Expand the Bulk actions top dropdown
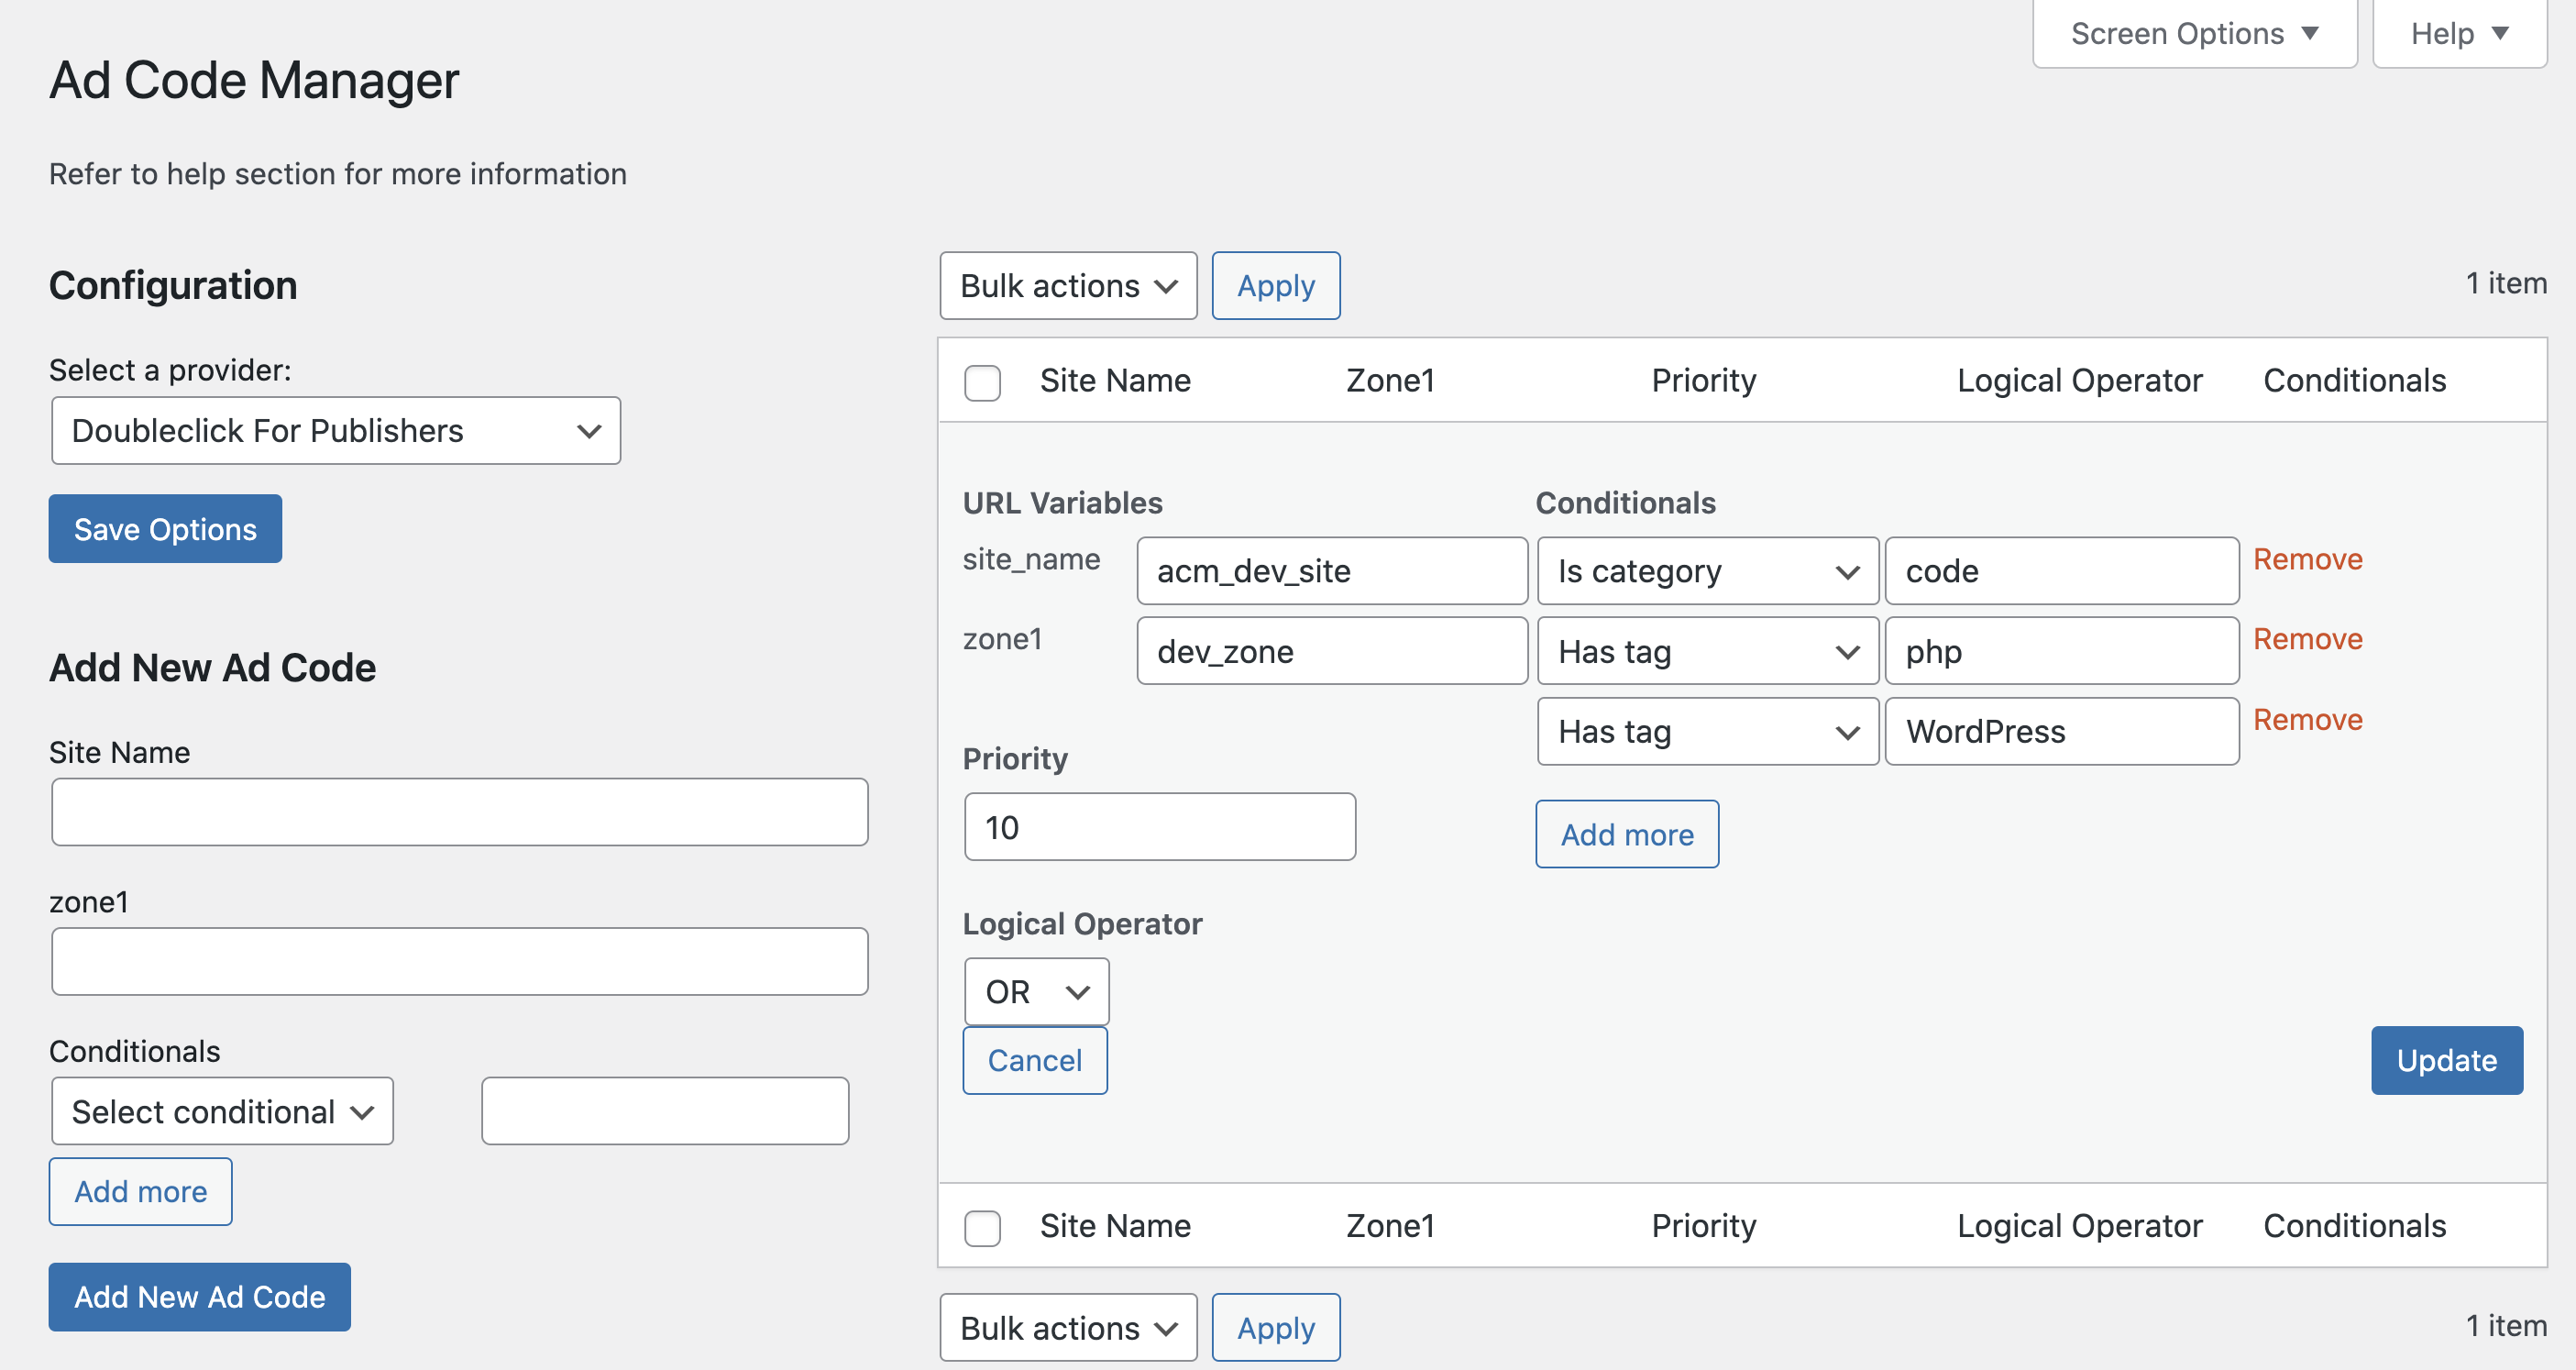 tap(1066, 284)
